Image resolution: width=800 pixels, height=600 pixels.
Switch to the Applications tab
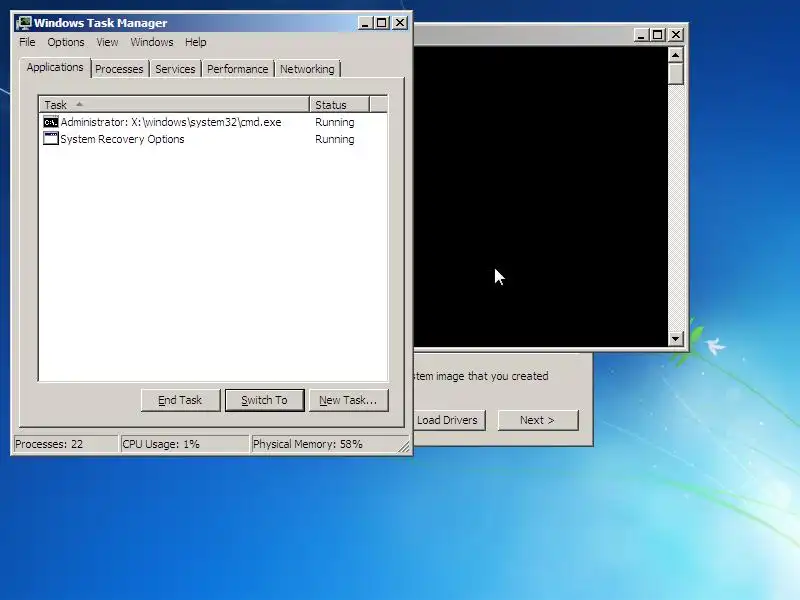tap(55, 67)
